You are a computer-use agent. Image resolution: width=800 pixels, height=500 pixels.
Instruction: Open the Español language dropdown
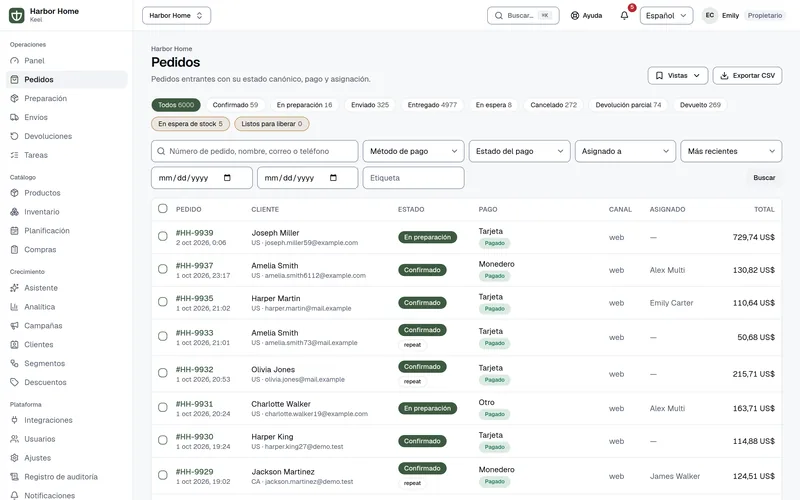click(666, 15)
